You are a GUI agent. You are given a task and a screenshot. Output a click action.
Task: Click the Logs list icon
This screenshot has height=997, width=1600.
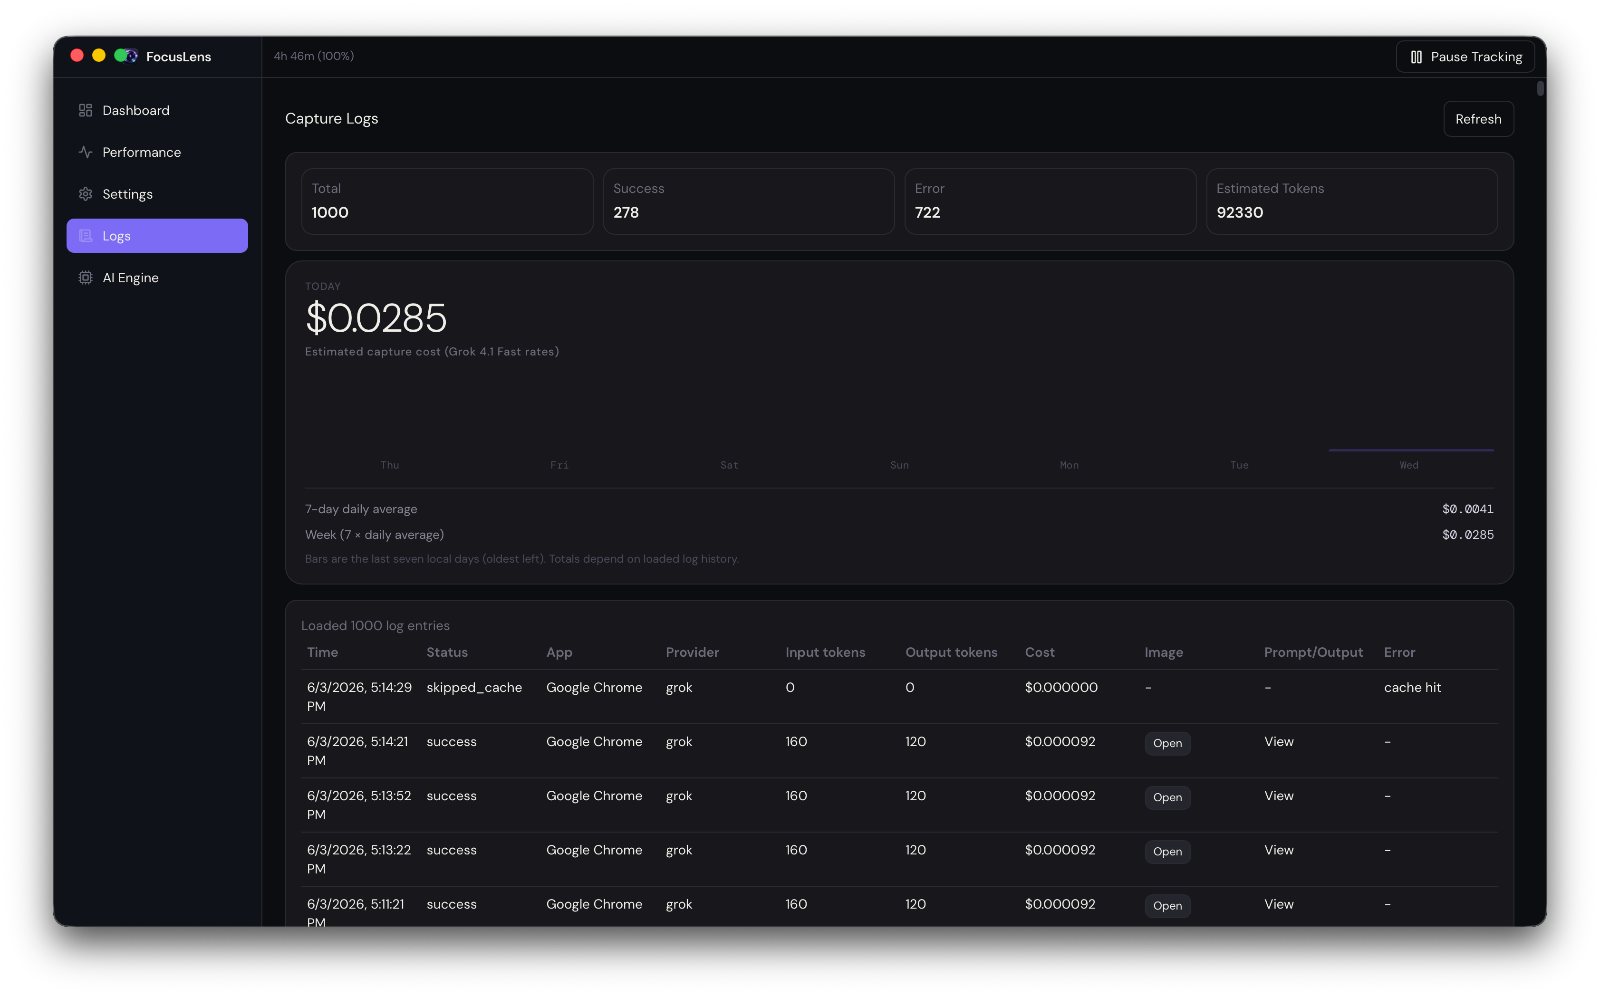click(x=85, y=237)
